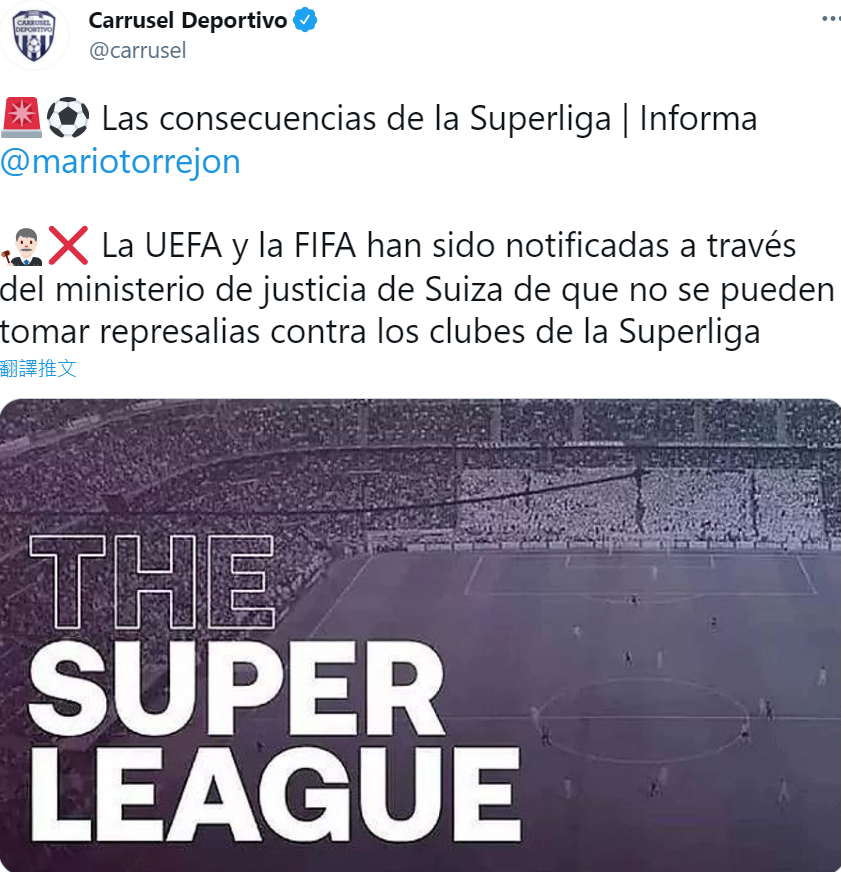Click the SUPER word in the image

pos(236,688)
